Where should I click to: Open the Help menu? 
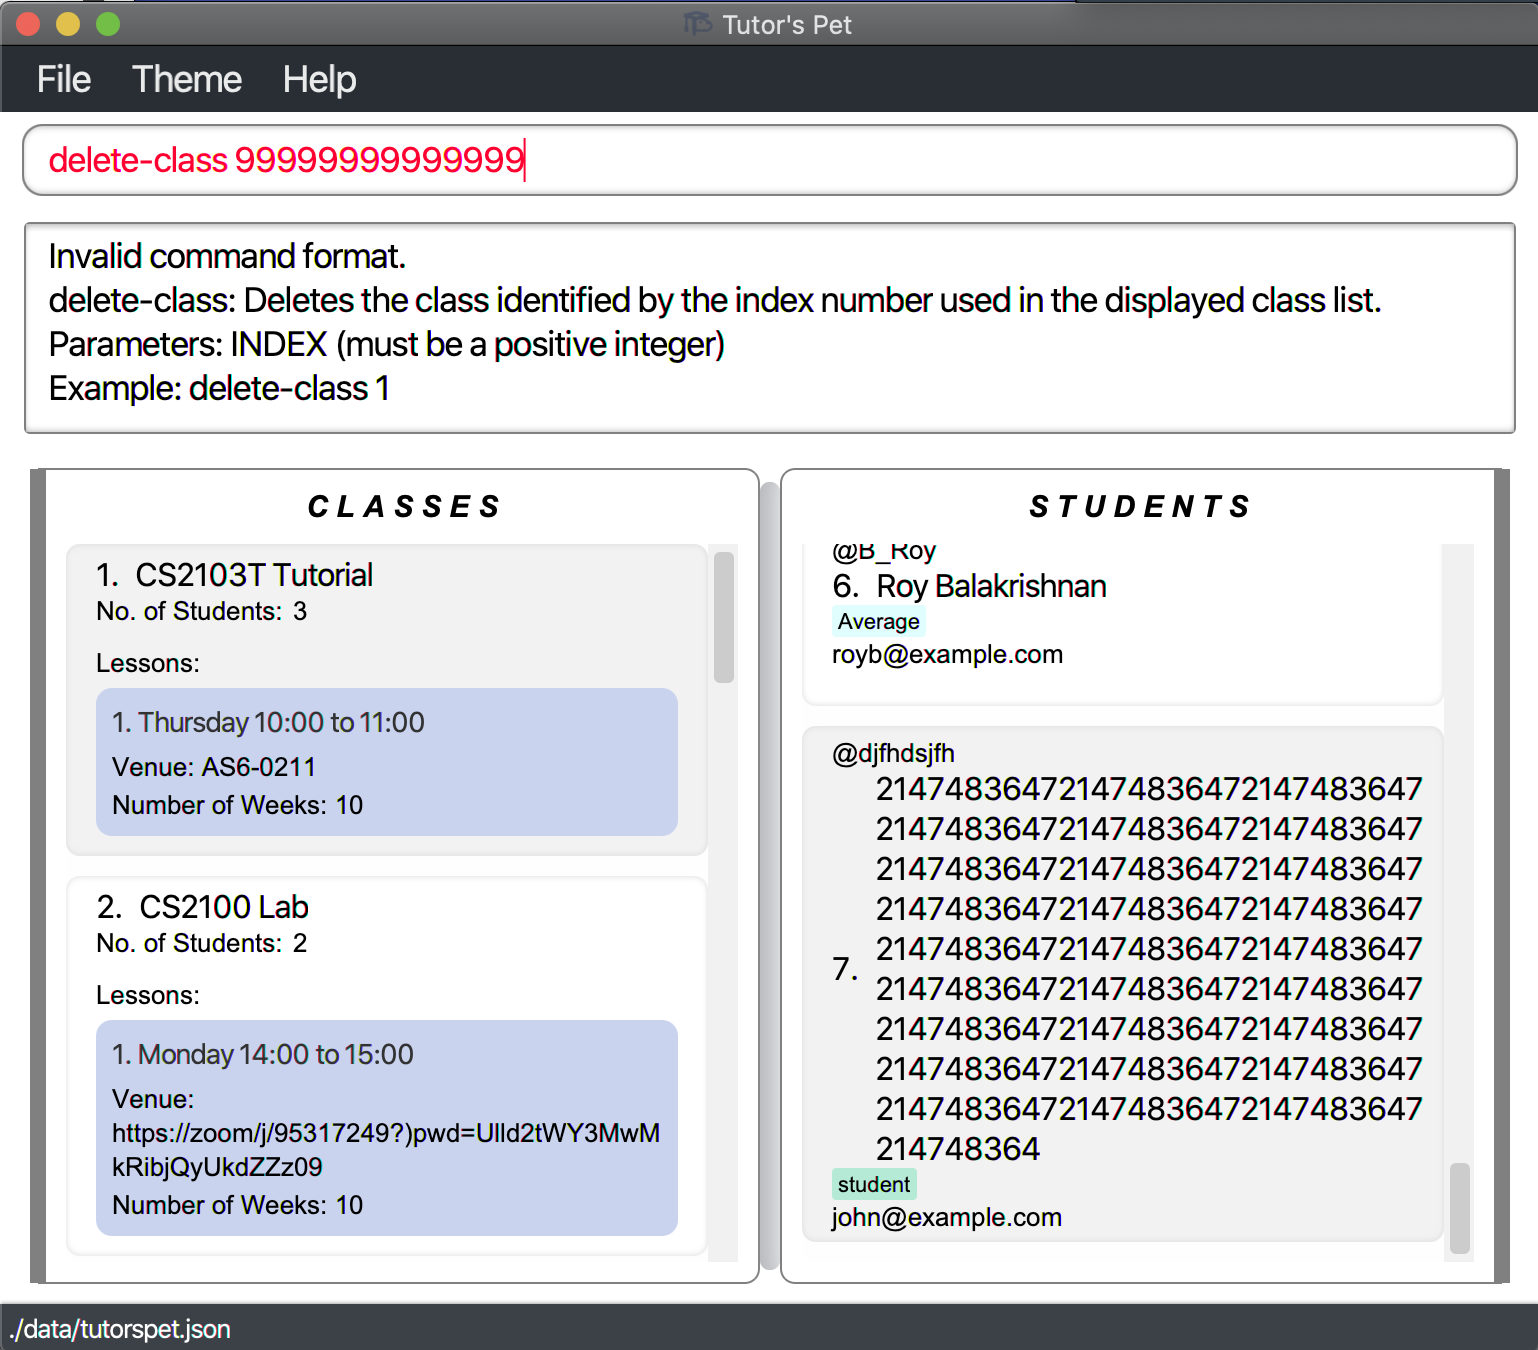[319, 79]
